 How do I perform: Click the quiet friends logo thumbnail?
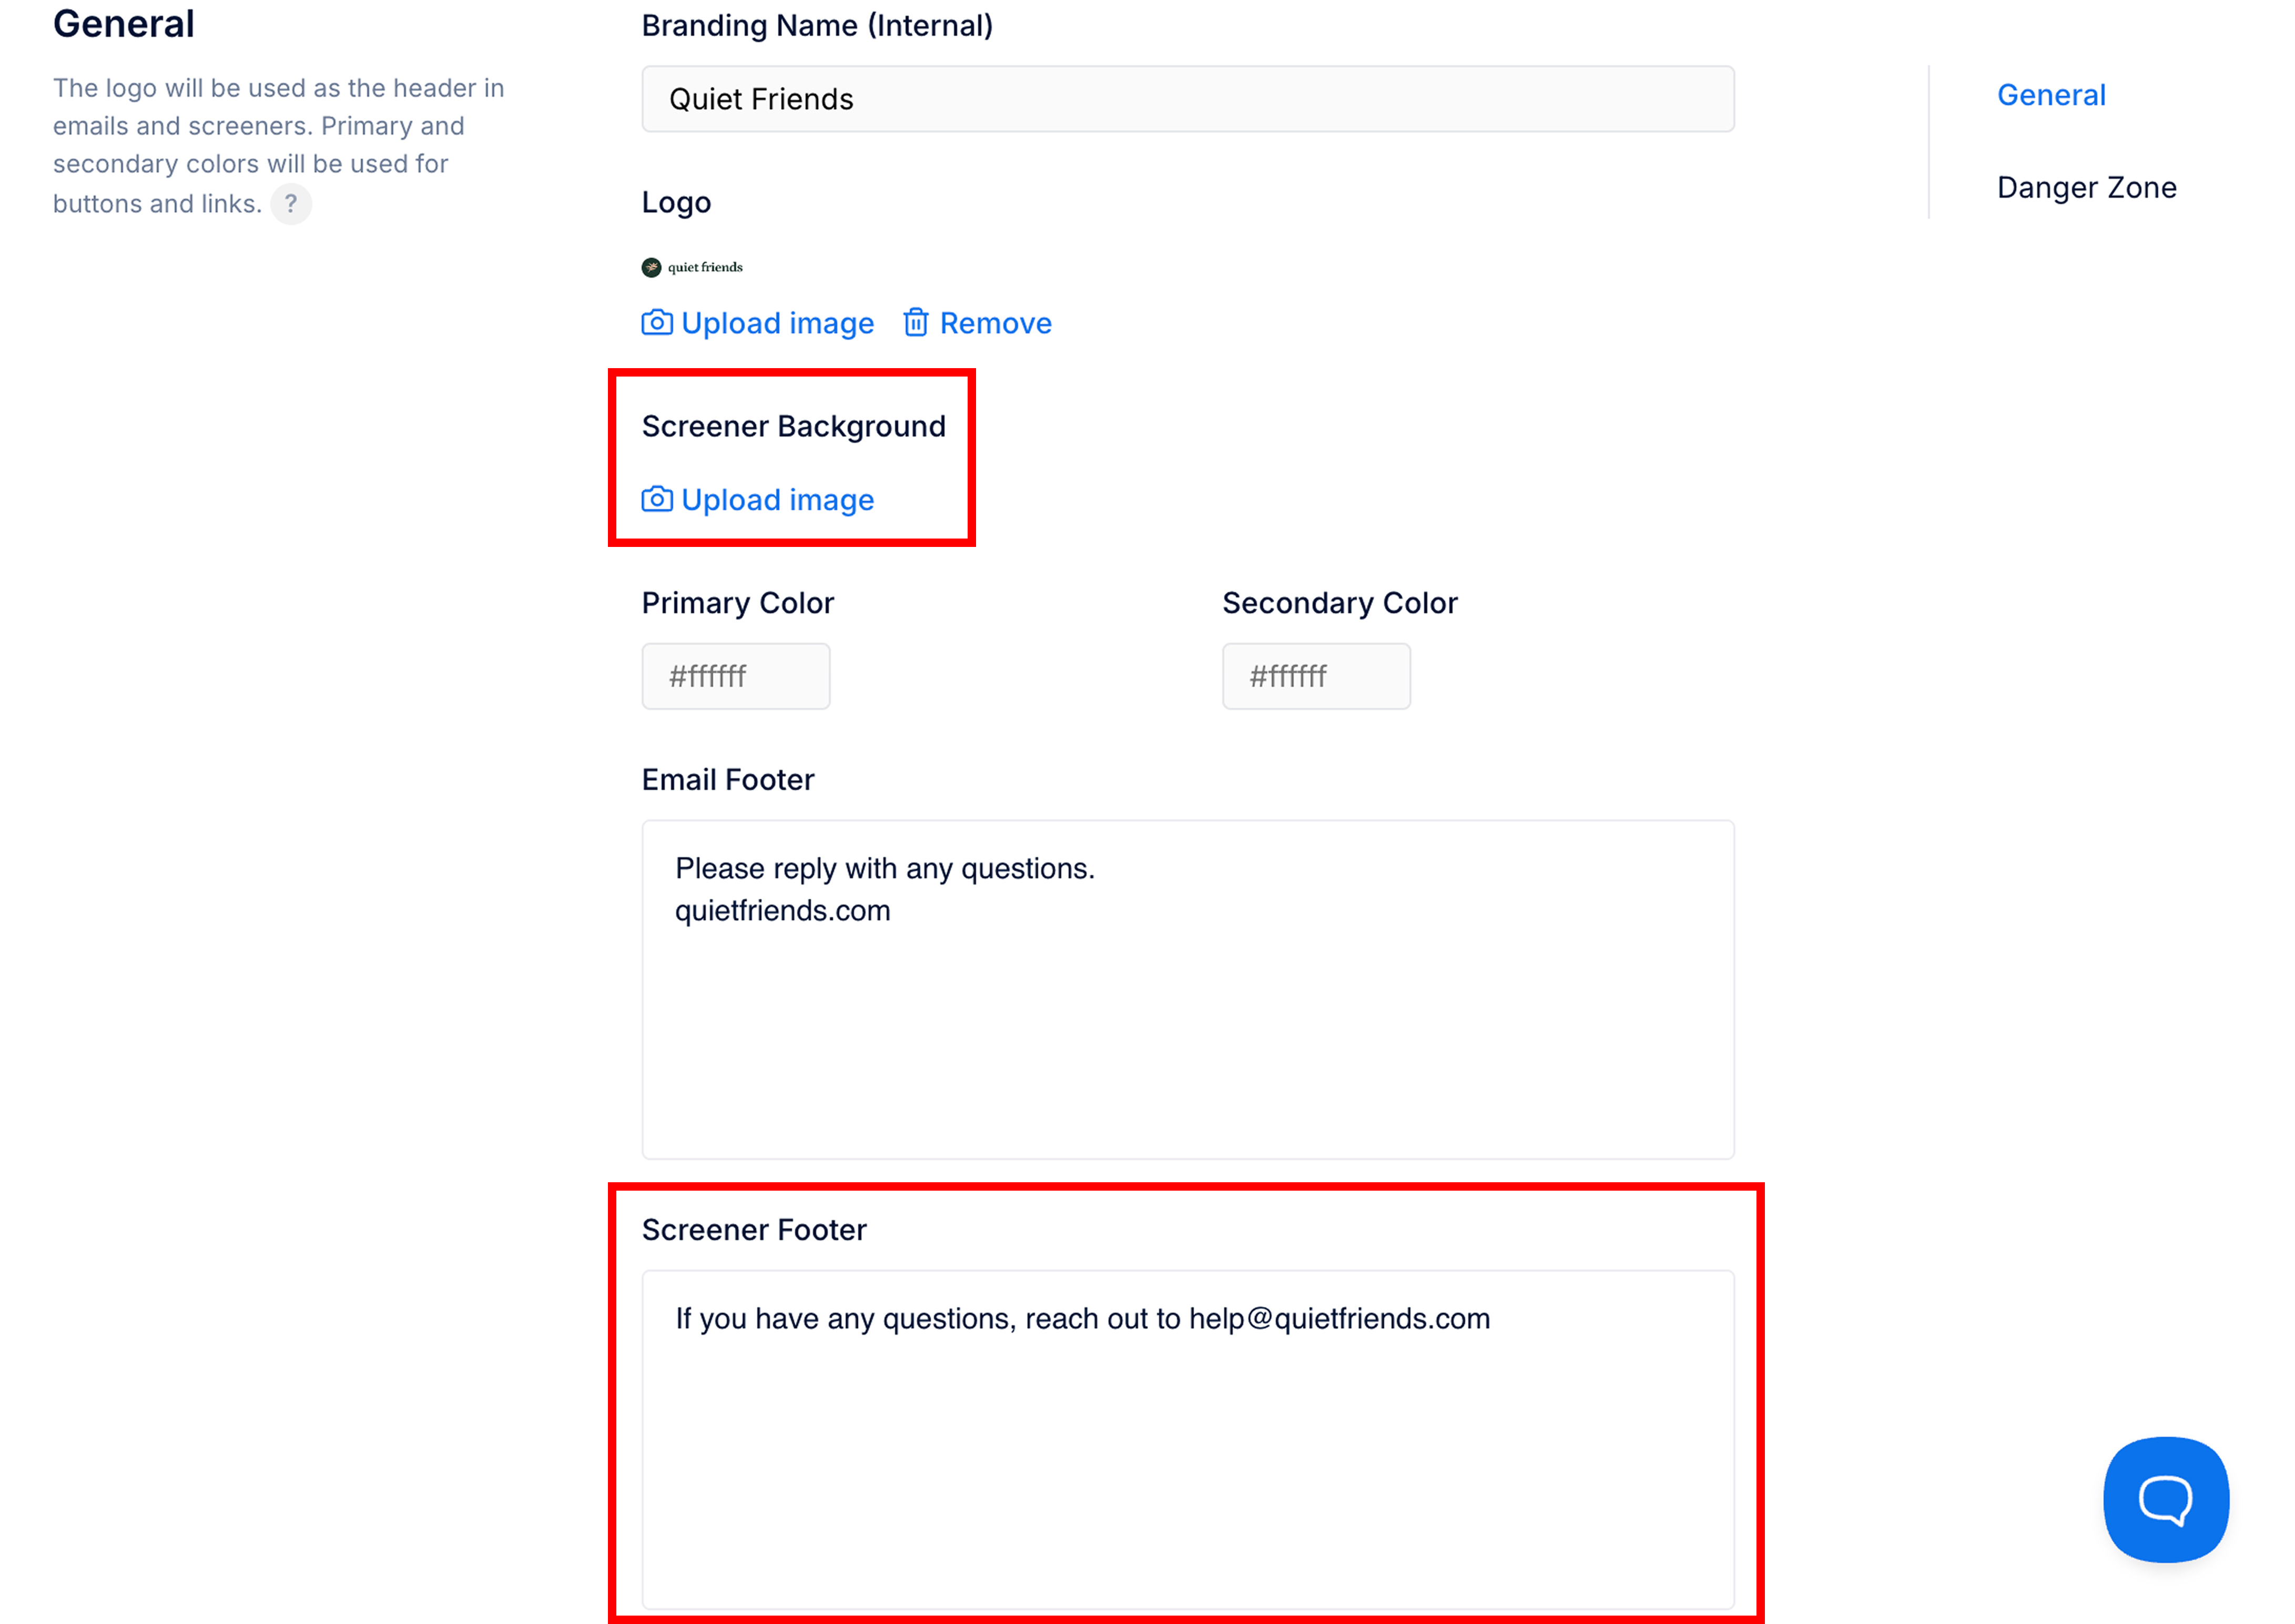(x=692, y=267)
